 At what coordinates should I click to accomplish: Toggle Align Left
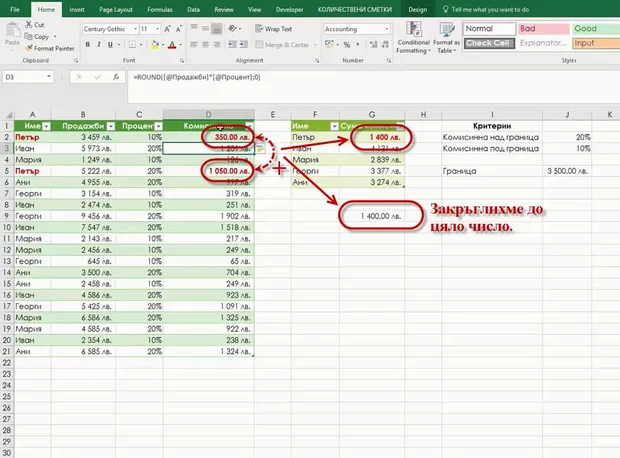[x=194, y=45]
